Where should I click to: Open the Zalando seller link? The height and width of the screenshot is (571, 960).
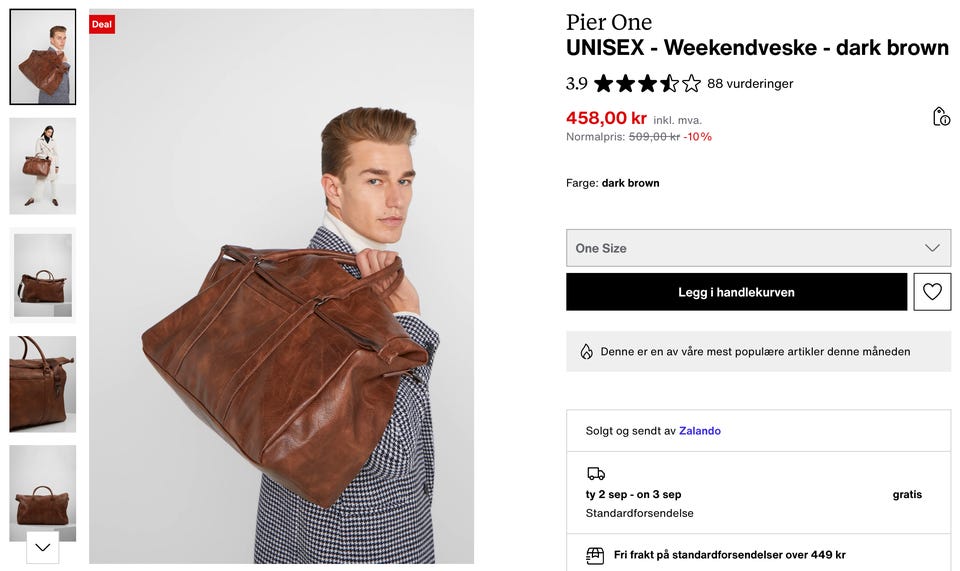tap(700, 431)
